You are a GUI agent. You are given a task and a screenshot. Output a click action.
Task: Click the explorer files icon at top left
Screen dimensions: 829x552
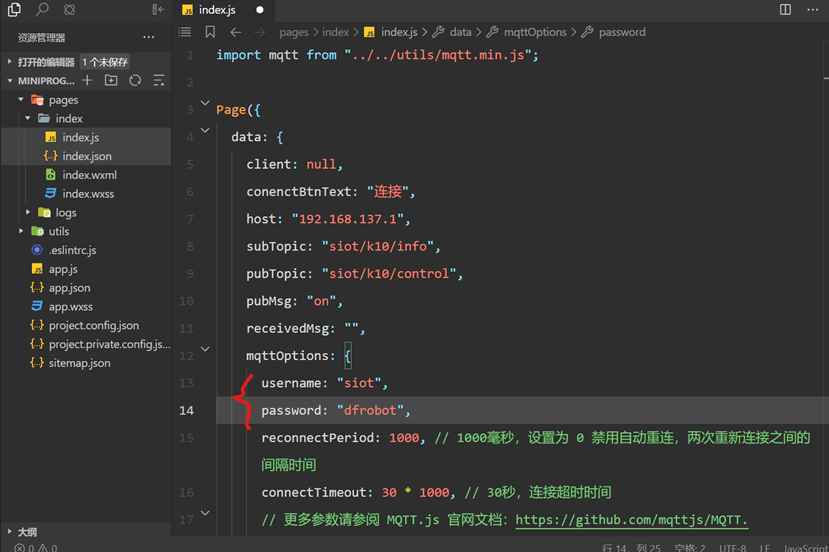[14, 9]
